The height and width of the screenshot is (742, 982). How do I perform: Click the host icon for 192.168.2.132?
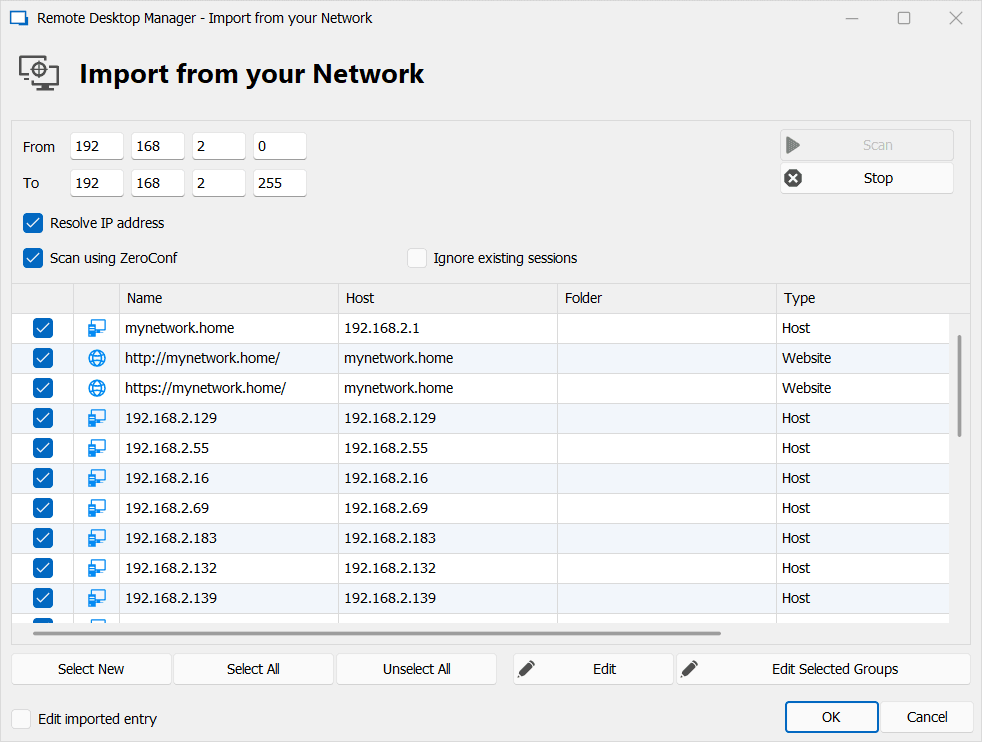[x=96, y=569]
